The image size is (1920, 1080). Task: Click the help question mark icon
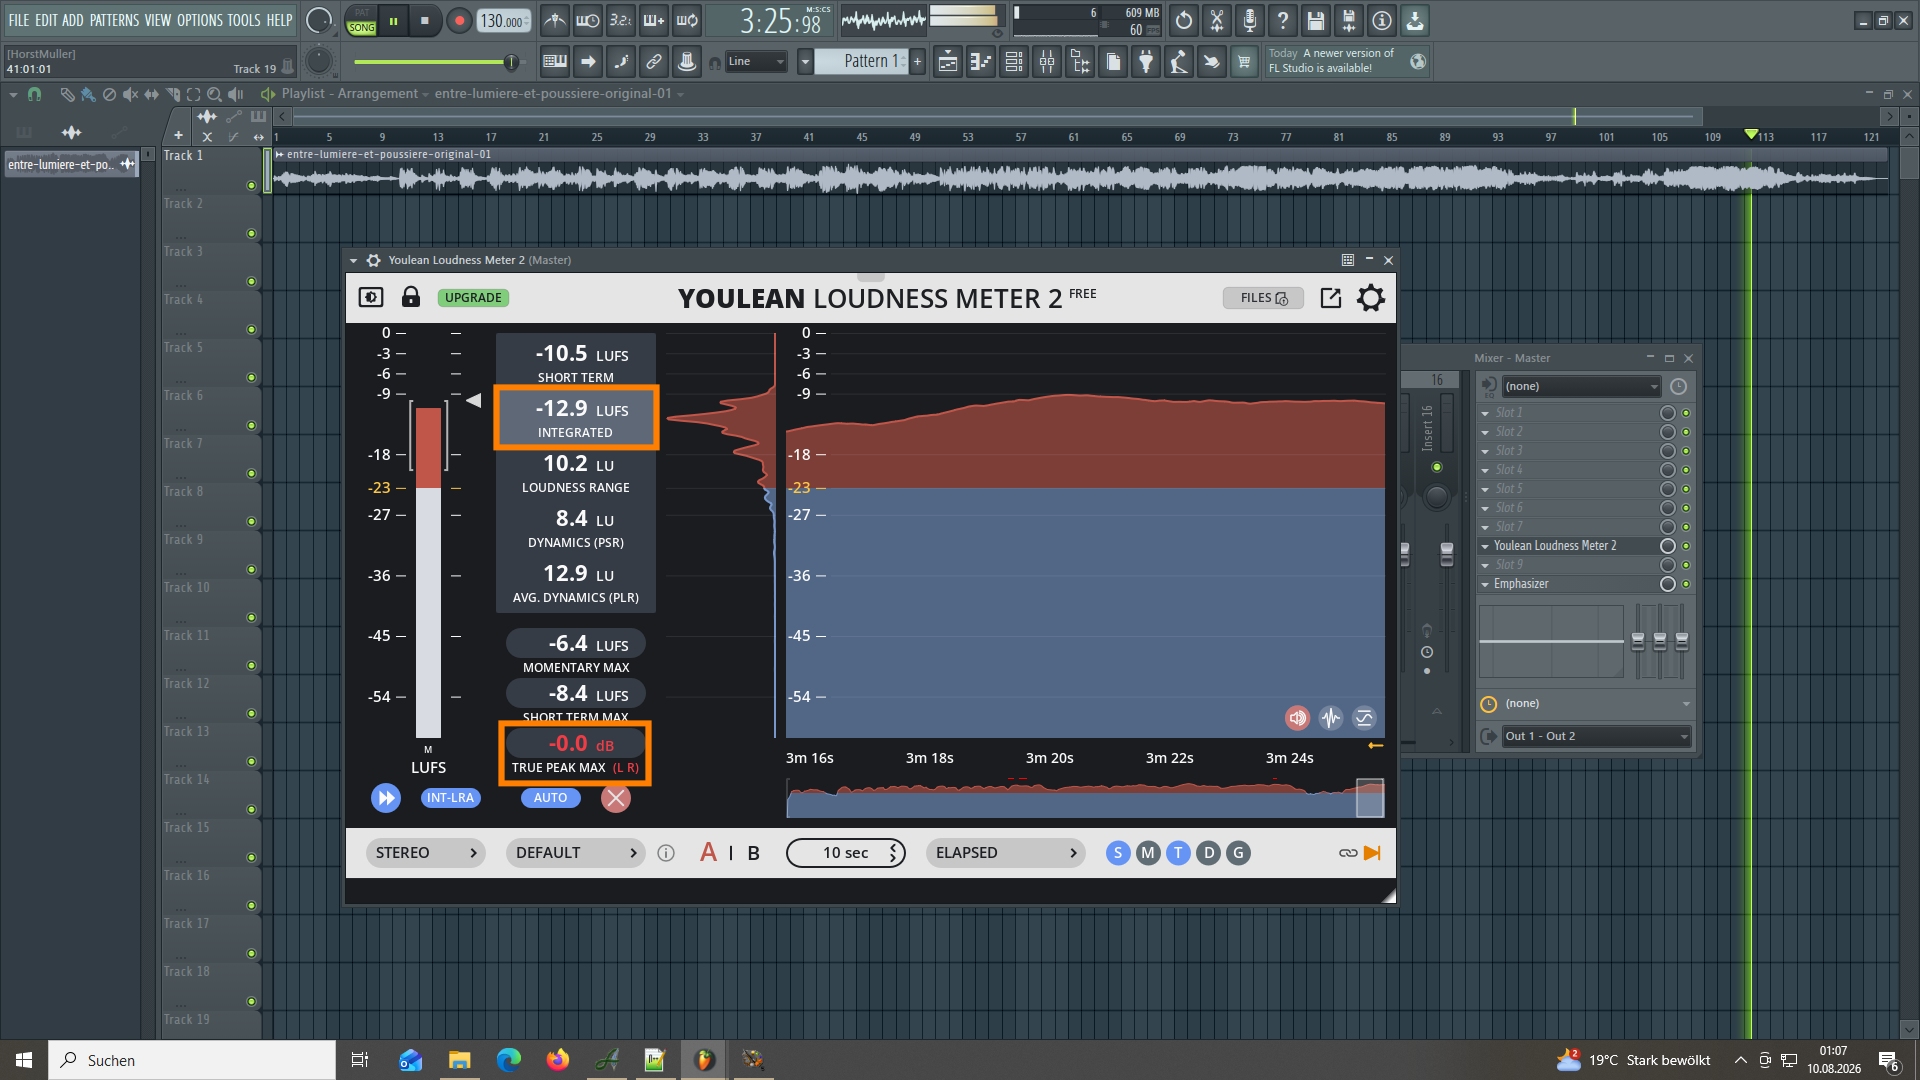tap(1283, 20)
